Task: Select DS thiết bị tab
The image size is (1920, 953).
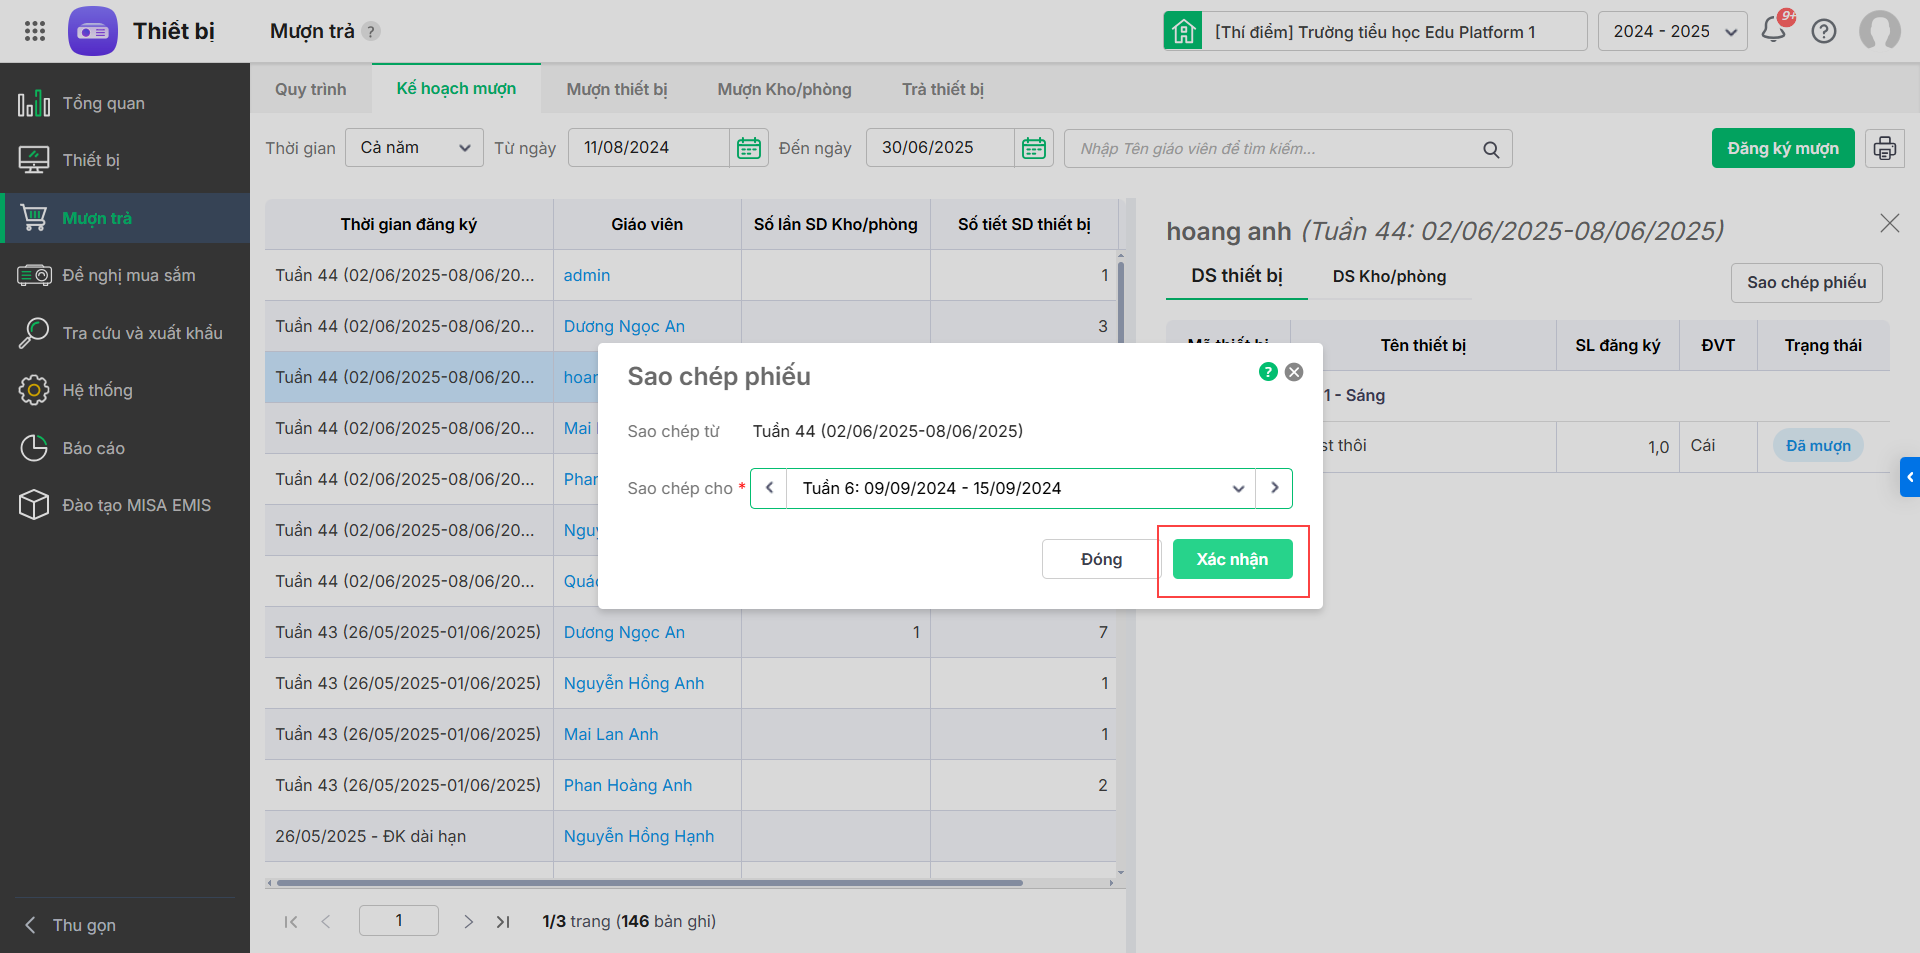Action: coord(1237,276)
